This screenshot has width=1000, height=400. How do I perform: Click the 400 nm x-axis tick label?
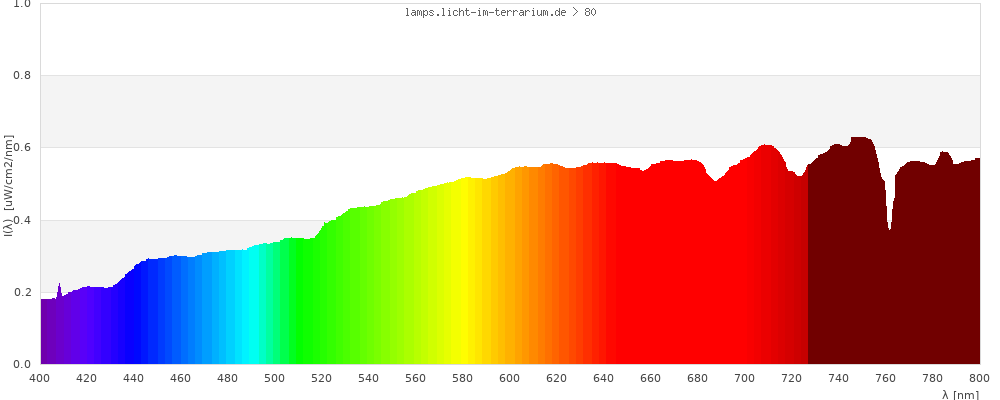[x=40, y=378]
